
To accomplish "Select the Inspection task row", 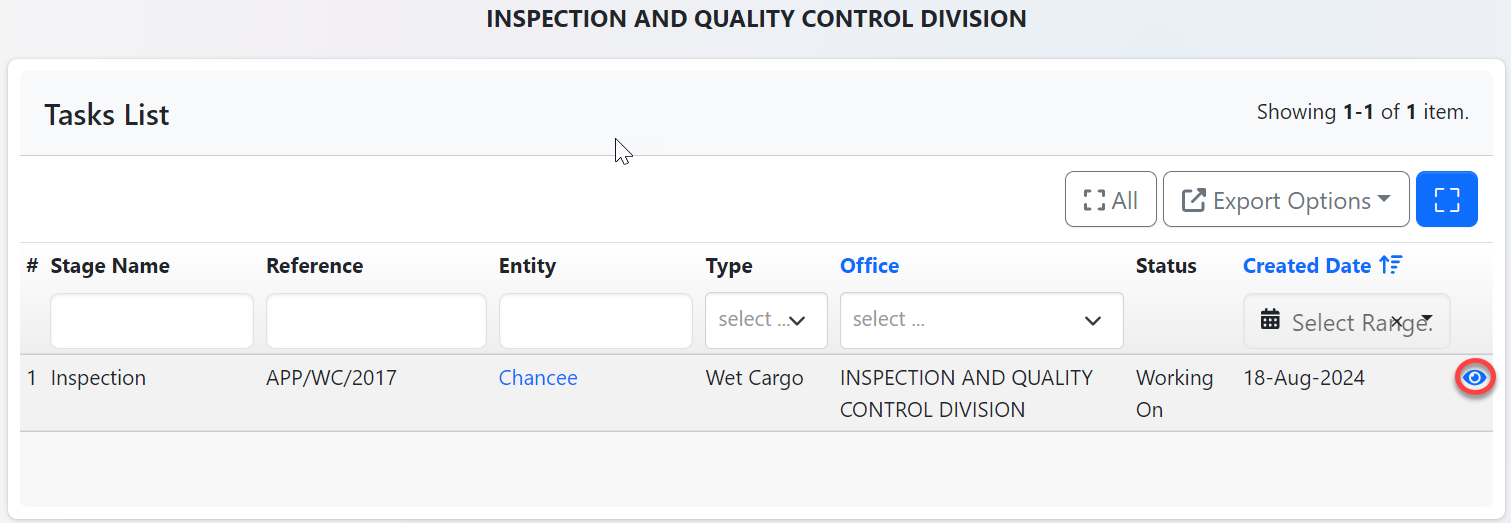I will tap(98, 378).
